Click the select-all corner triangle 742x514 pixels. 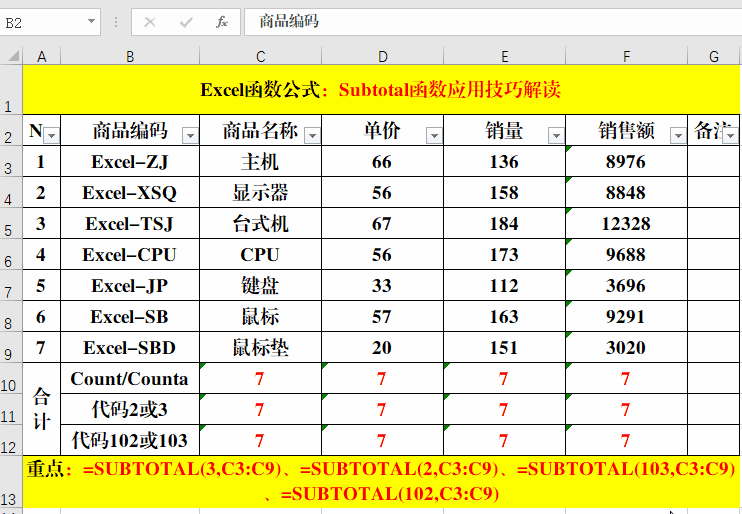point(13,56)
